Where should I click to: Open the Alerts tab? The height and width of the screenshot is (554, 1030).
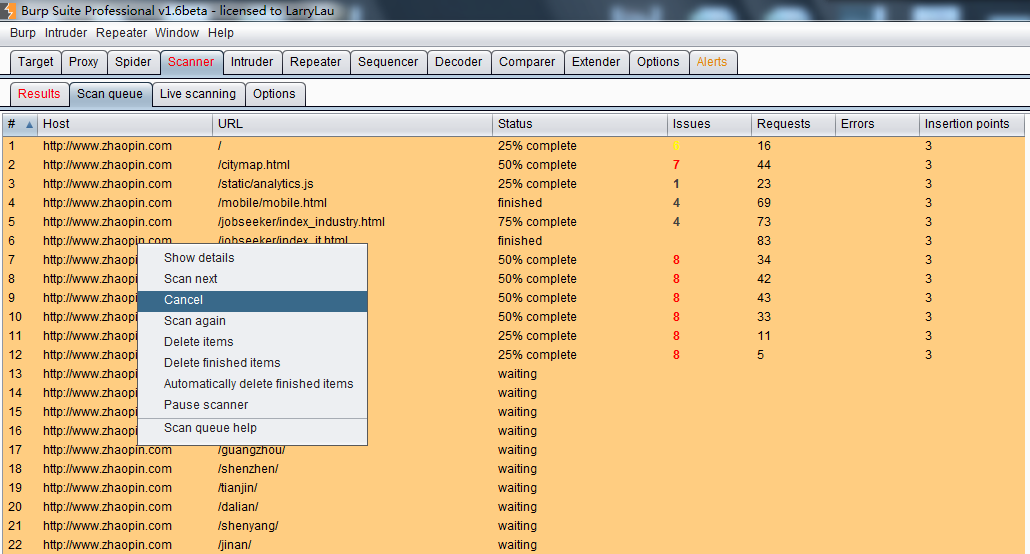[x=712, y=62]
